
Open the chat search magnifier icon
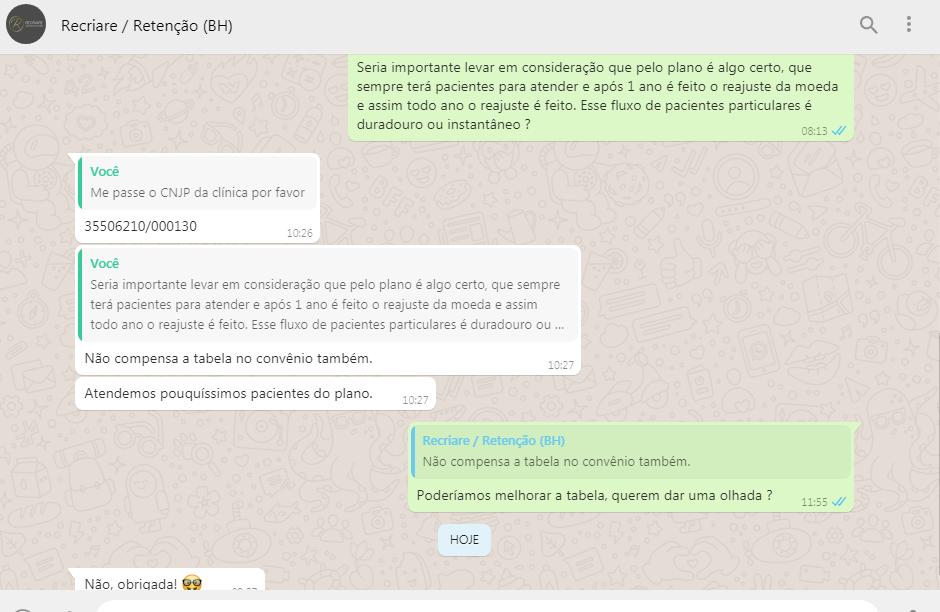[868, 25]
